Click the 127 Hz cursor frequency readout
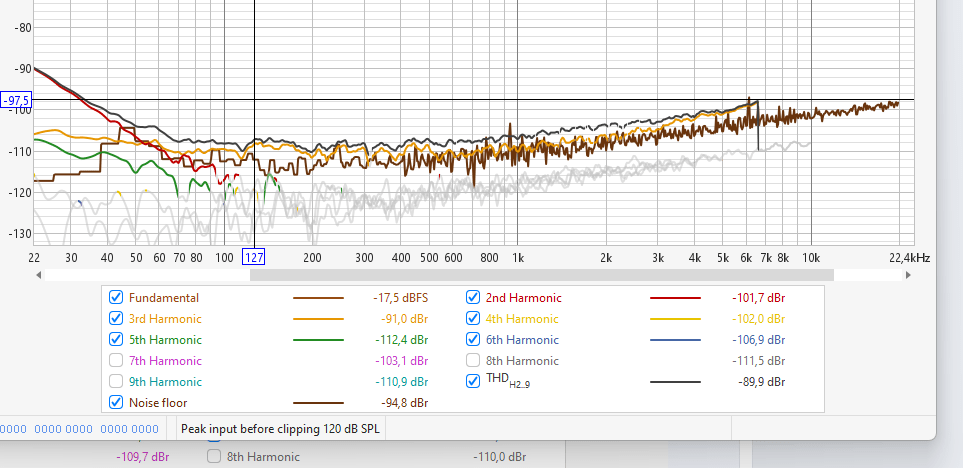The width and height of the screenshot is (963, 468). click(254, 257)
